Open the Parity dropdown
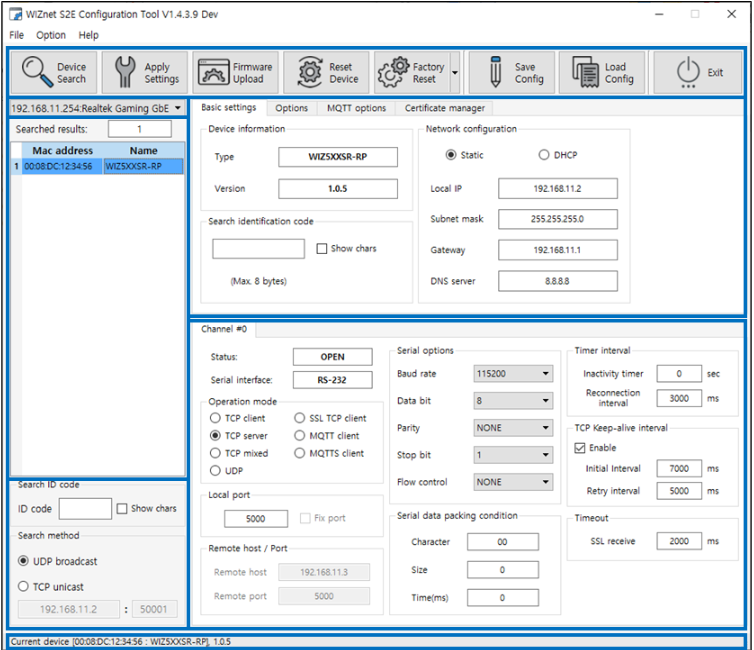The height and width of the screenshot is (650, 754). click(x=513, y=428)
